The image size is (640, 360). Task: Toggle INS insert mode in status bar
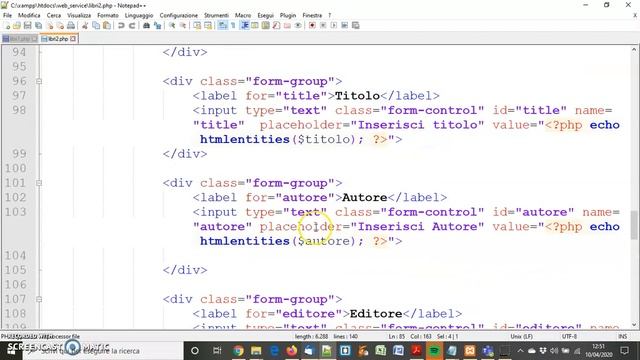[x=622, y=336]
